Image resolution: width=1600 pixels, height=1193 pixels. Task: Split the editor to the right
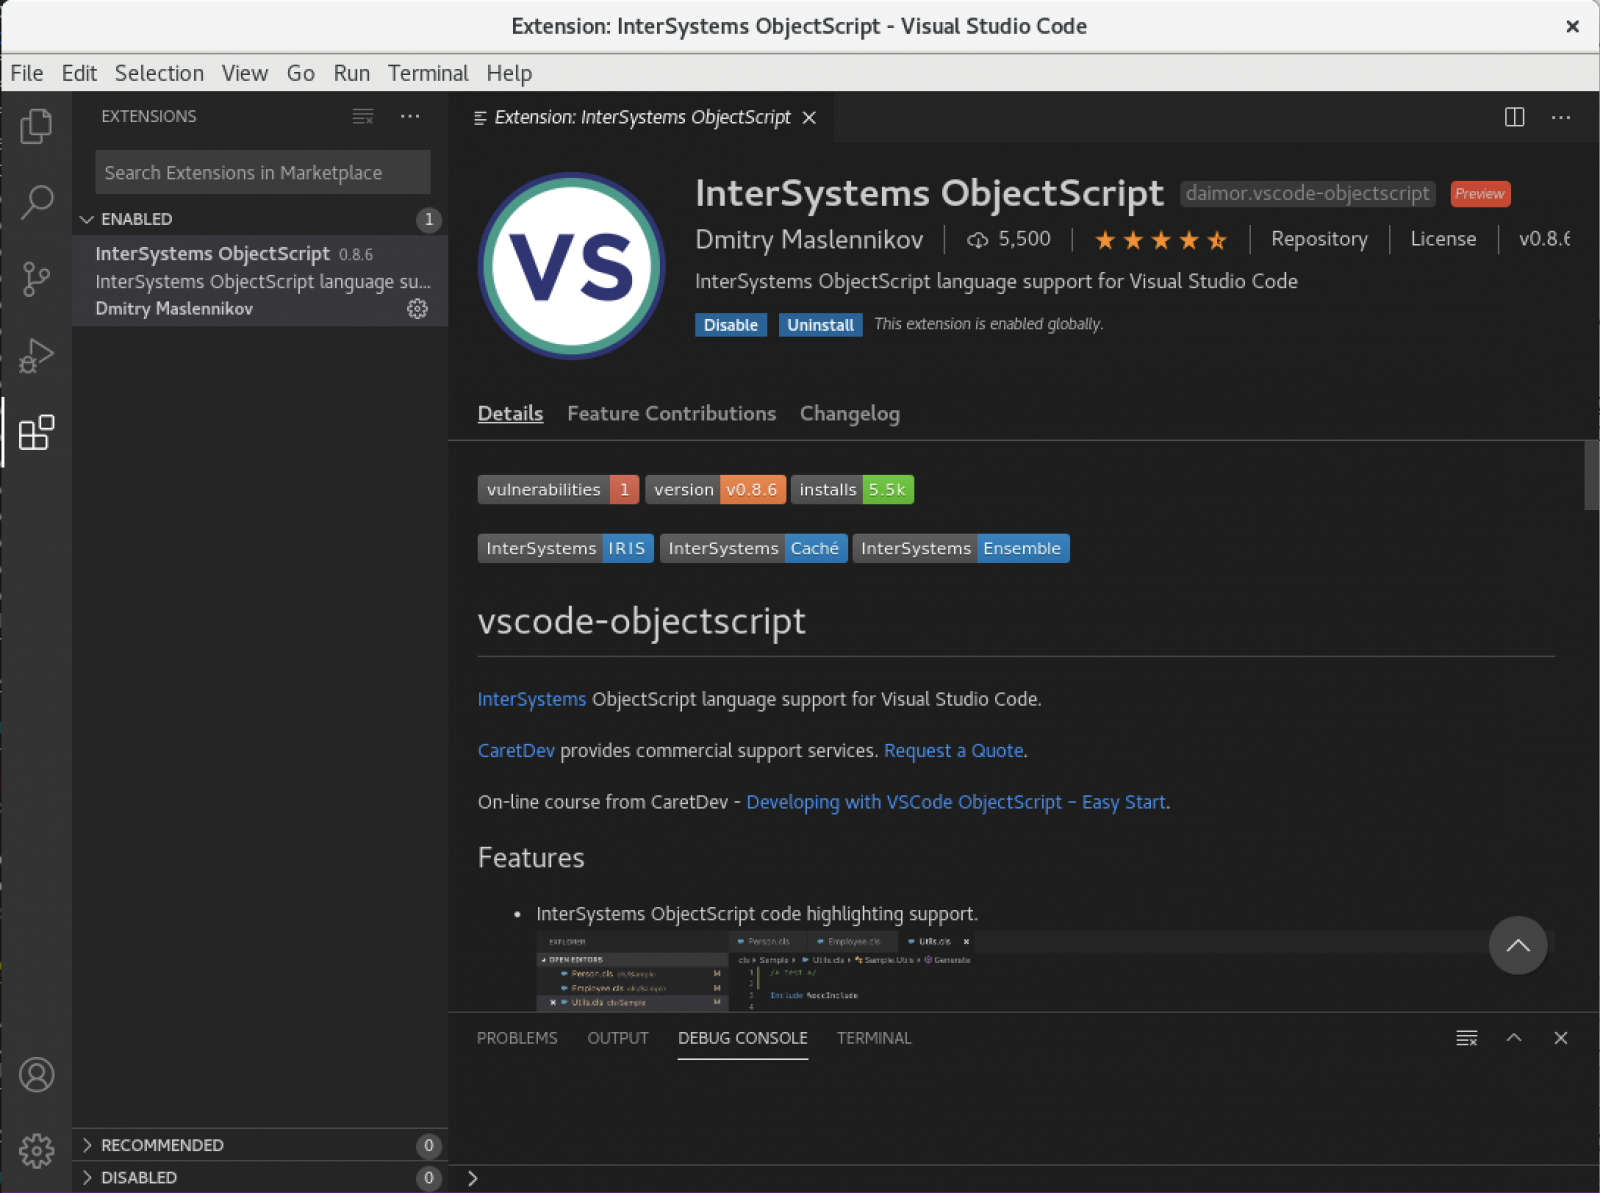click(x=1514, y=117)
